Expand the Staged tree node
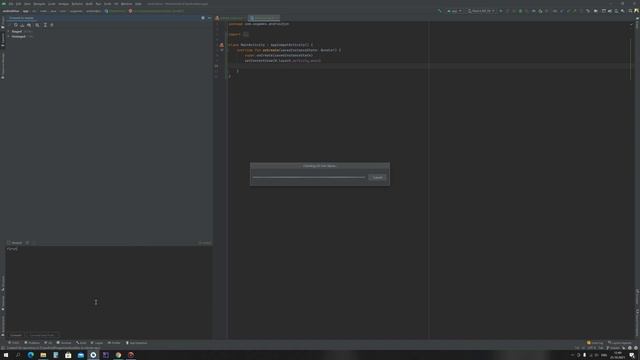Screen dimensions: 640x360 click(x=9, y=31)
